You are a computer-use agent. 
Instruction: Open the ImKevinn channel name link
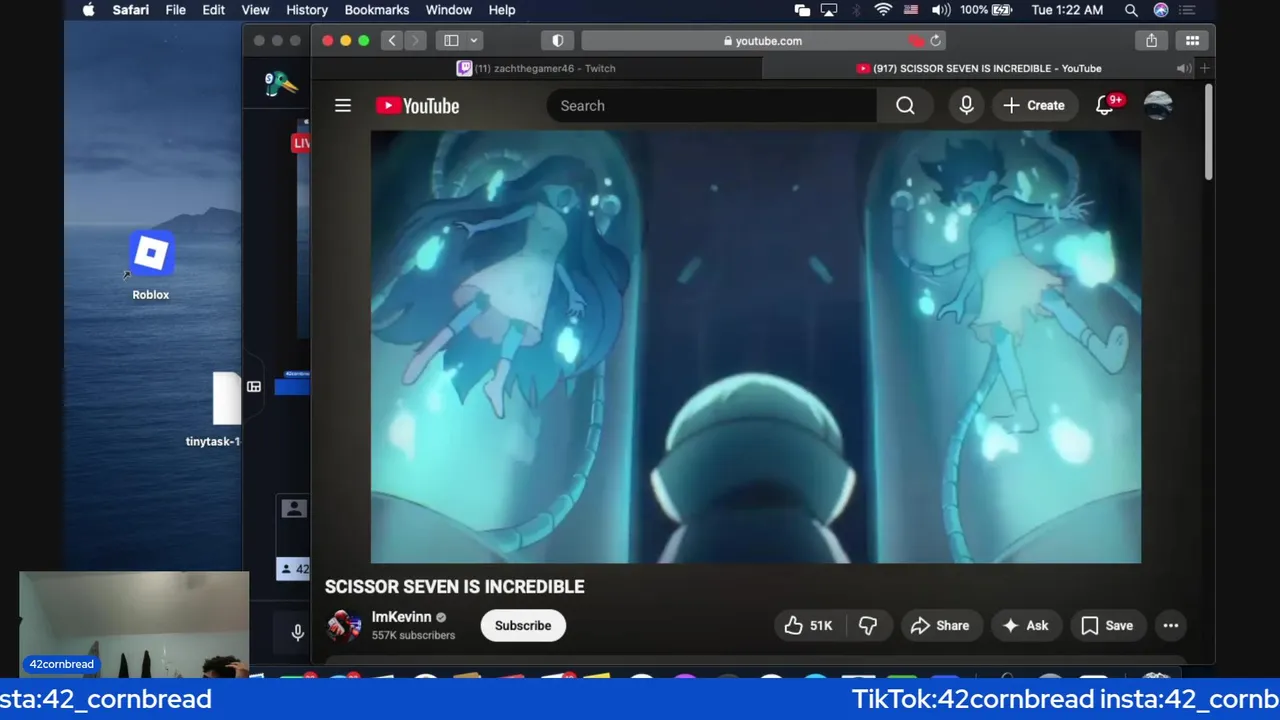[x=401, y=617]
